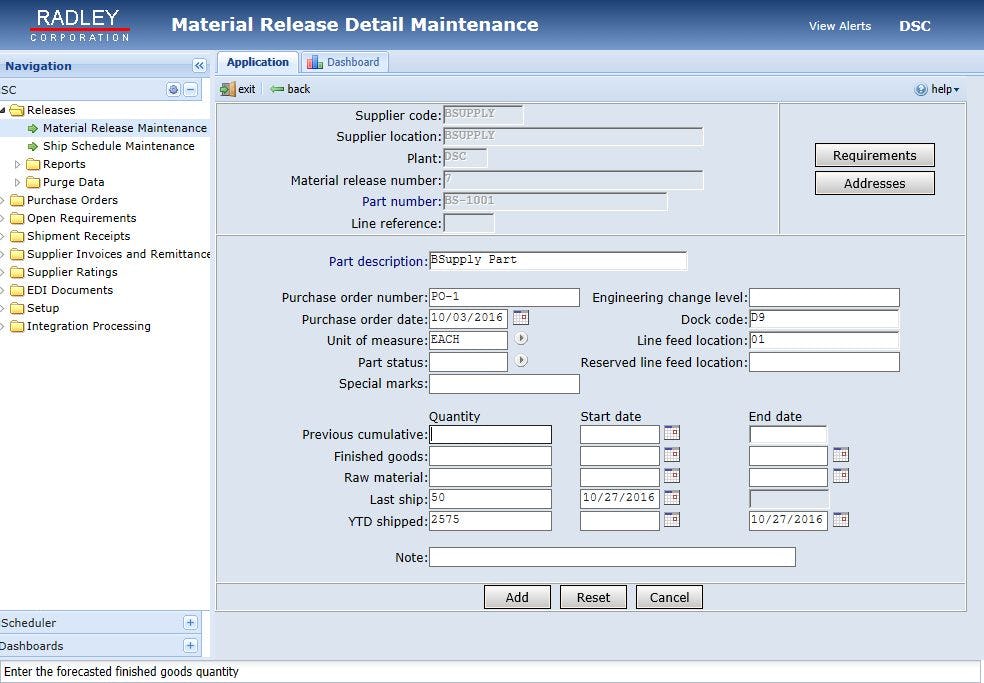Click the Requirements button

coord(873,156)
